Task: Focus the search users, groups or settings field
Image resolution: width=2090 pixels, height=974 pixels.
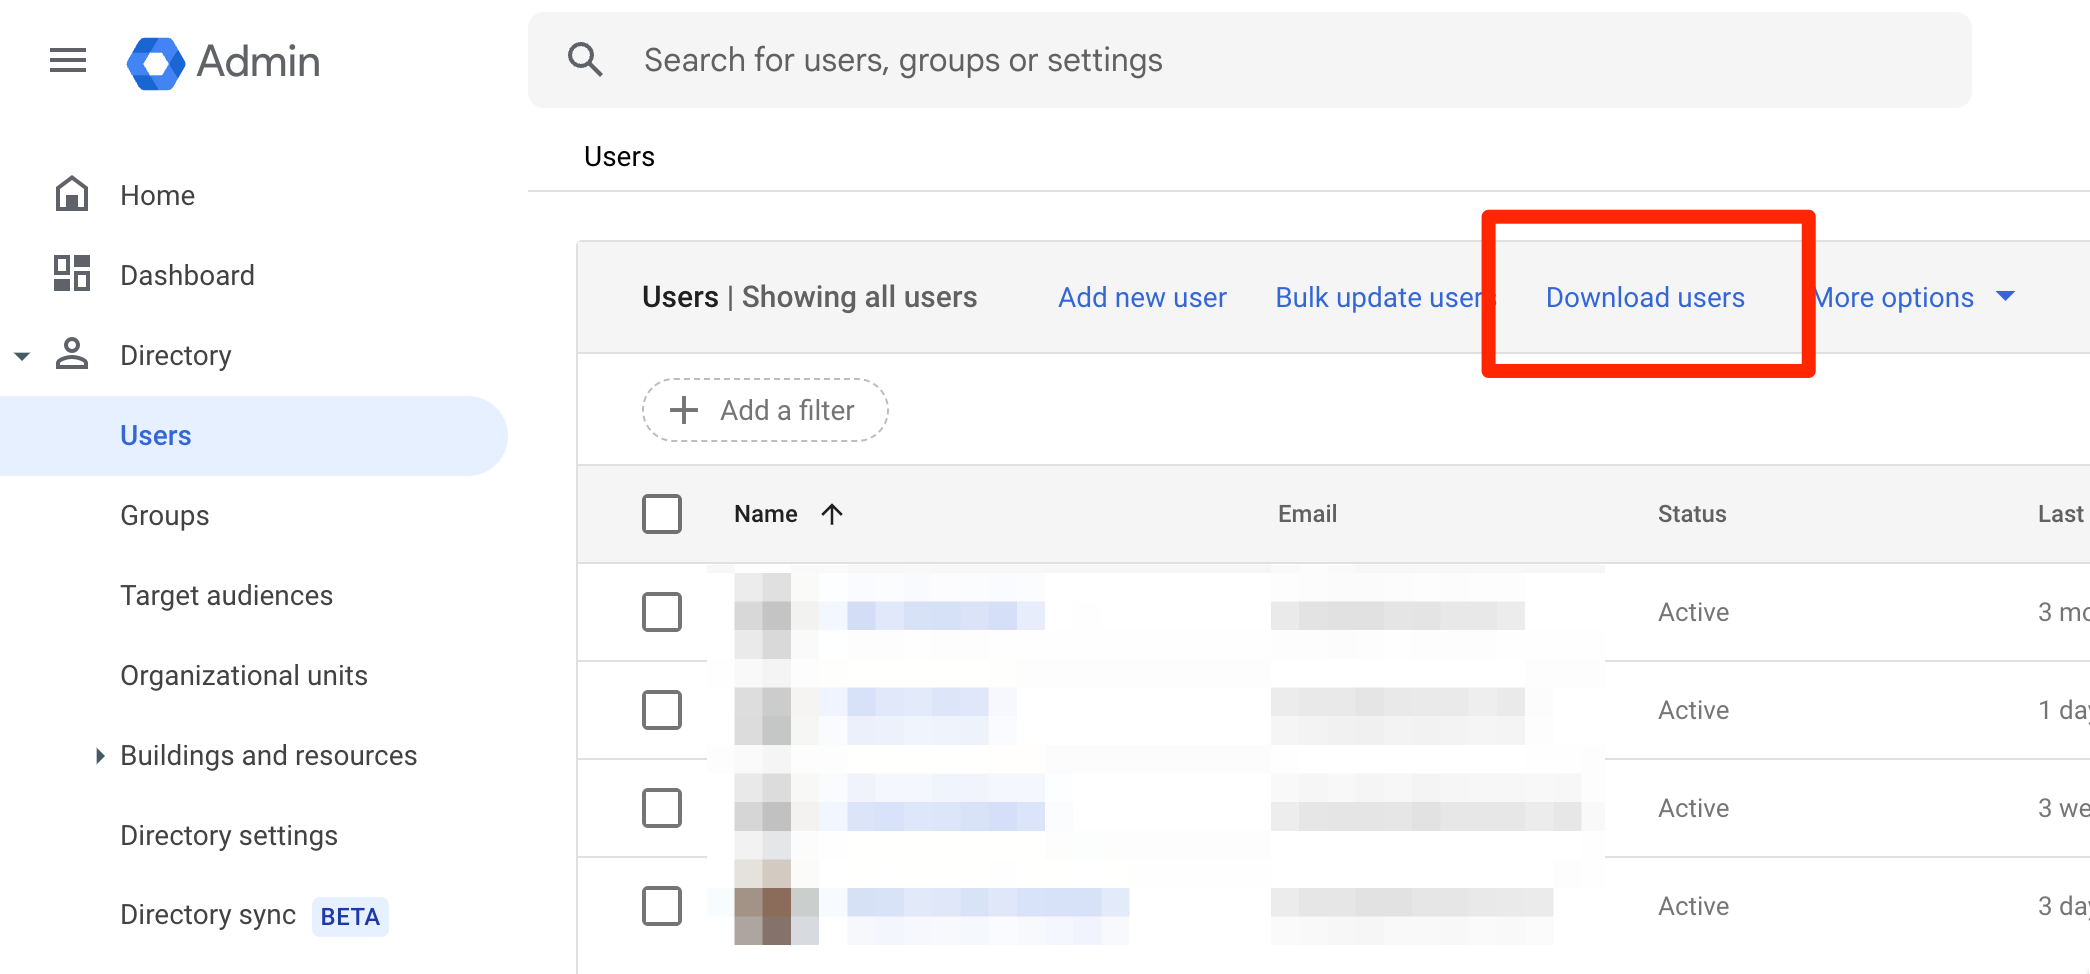Action: [x=1250, y=60]
